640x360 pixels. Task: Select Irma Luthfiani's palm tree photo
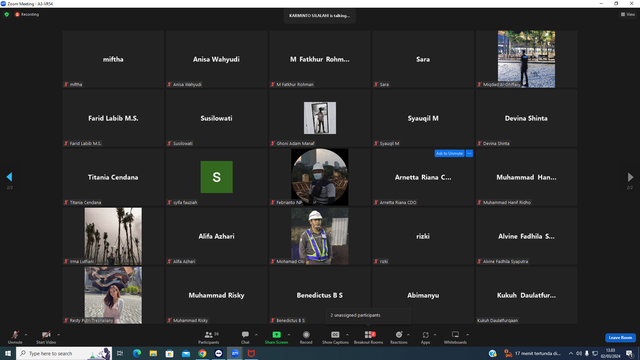tap(113, 236)
